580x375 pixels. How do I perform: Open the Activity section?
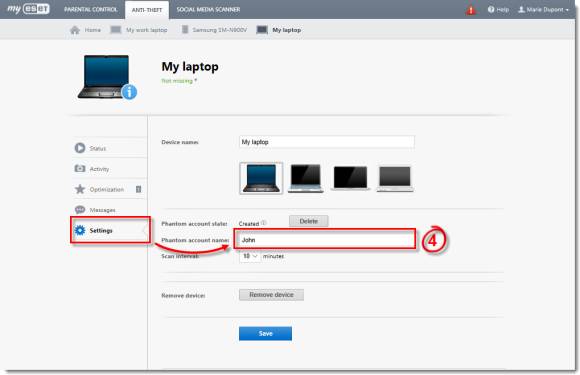coord(110,169)
